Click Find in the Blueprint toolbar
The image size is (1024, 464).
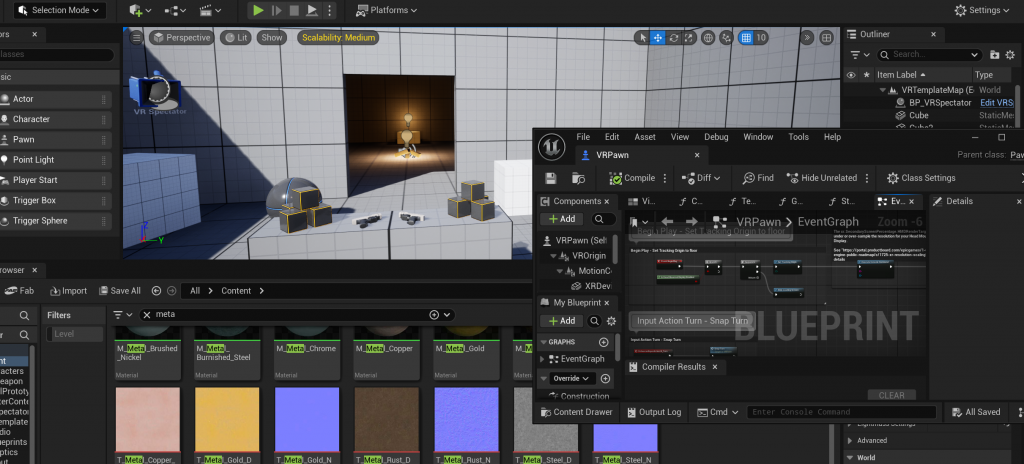pos(758,178)
